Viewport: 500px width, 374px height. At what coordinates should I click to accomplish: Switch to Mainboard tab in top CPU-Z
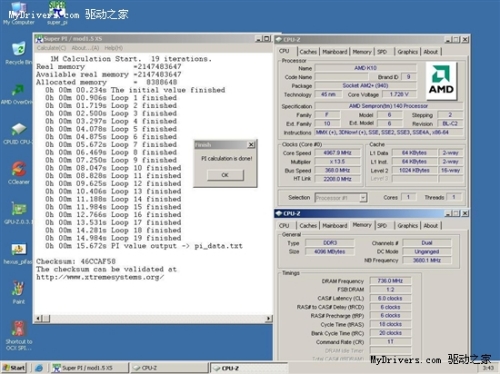[335, 52]
